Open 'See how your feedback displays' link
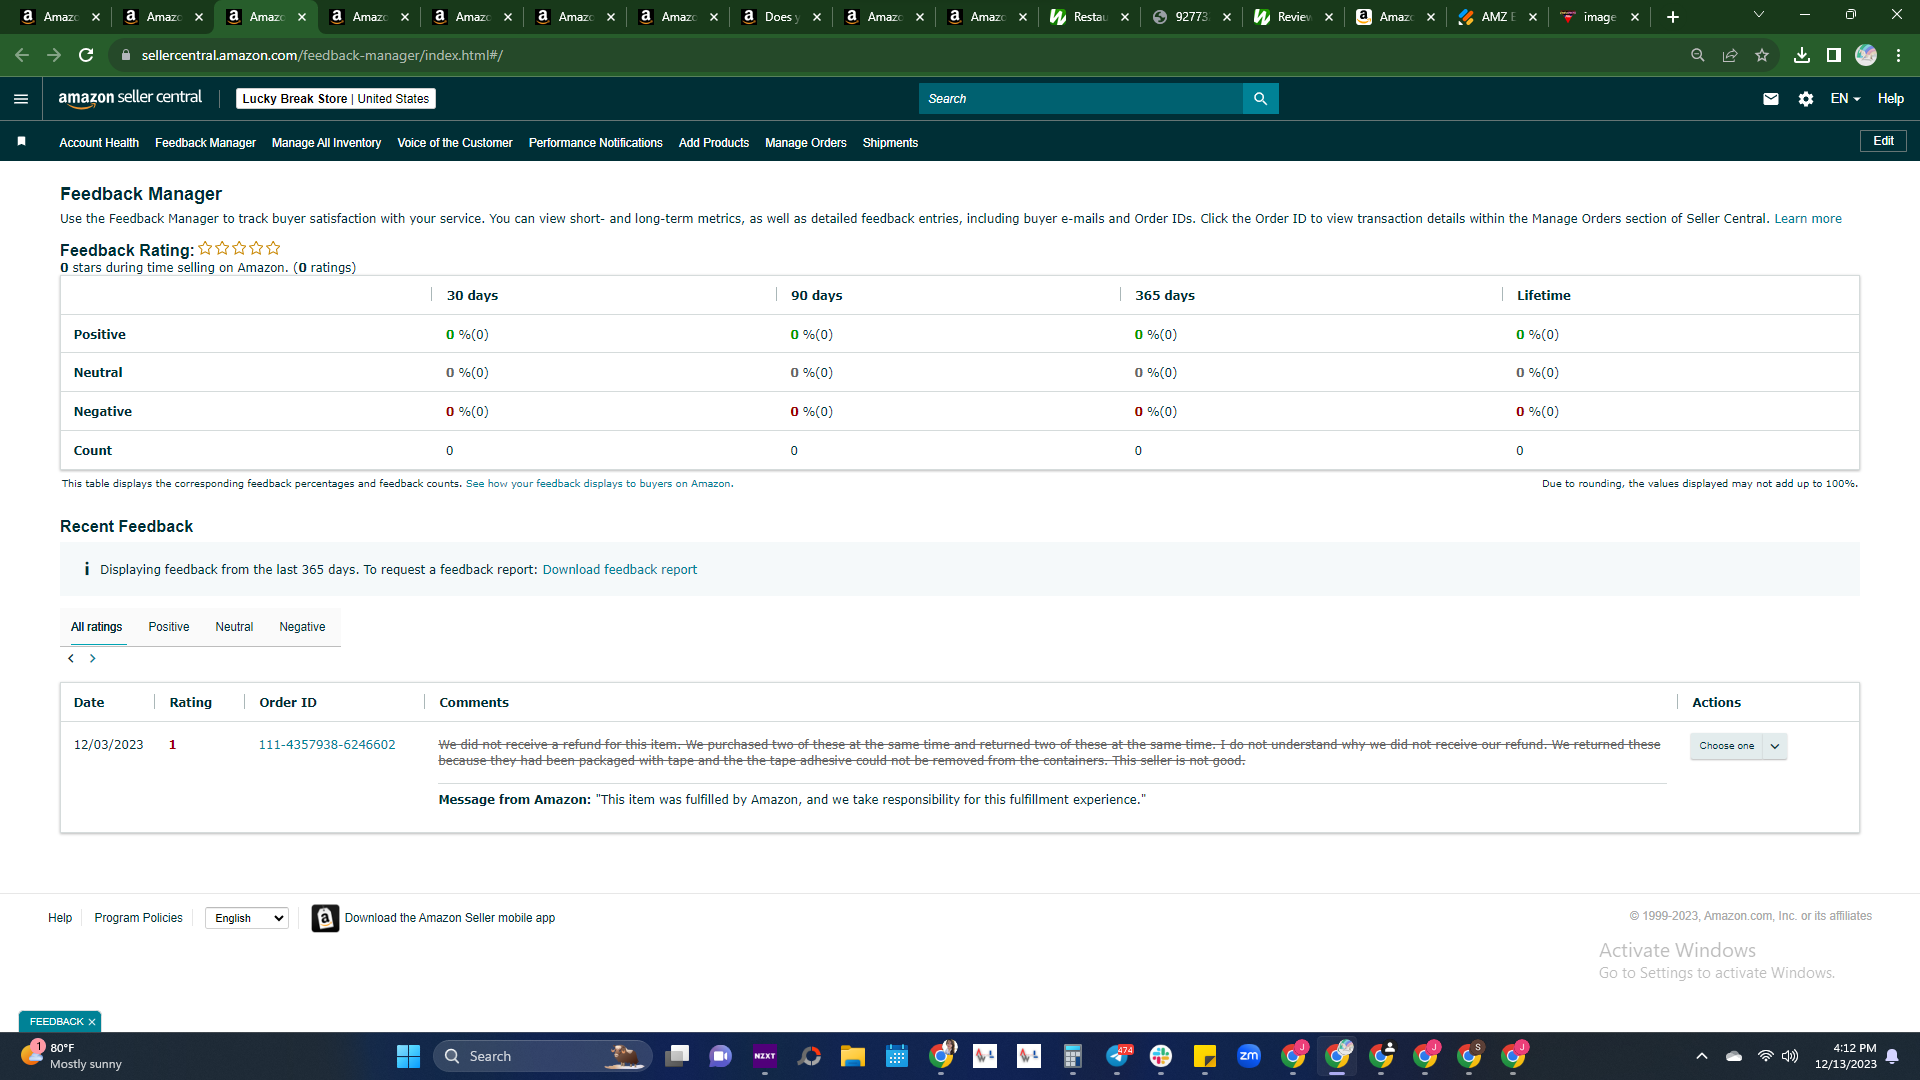Screen dimensions: 1920x1080 [598, 484]
